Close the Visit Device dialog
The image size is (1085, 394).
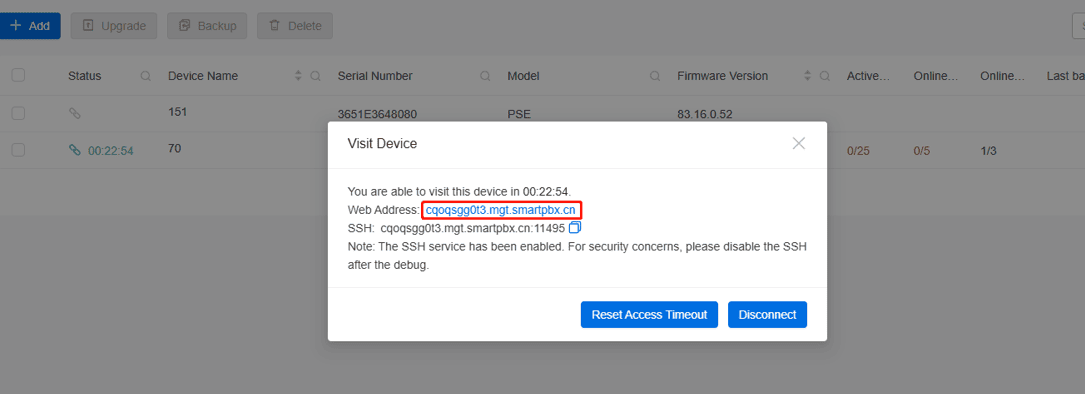[799, 143]
